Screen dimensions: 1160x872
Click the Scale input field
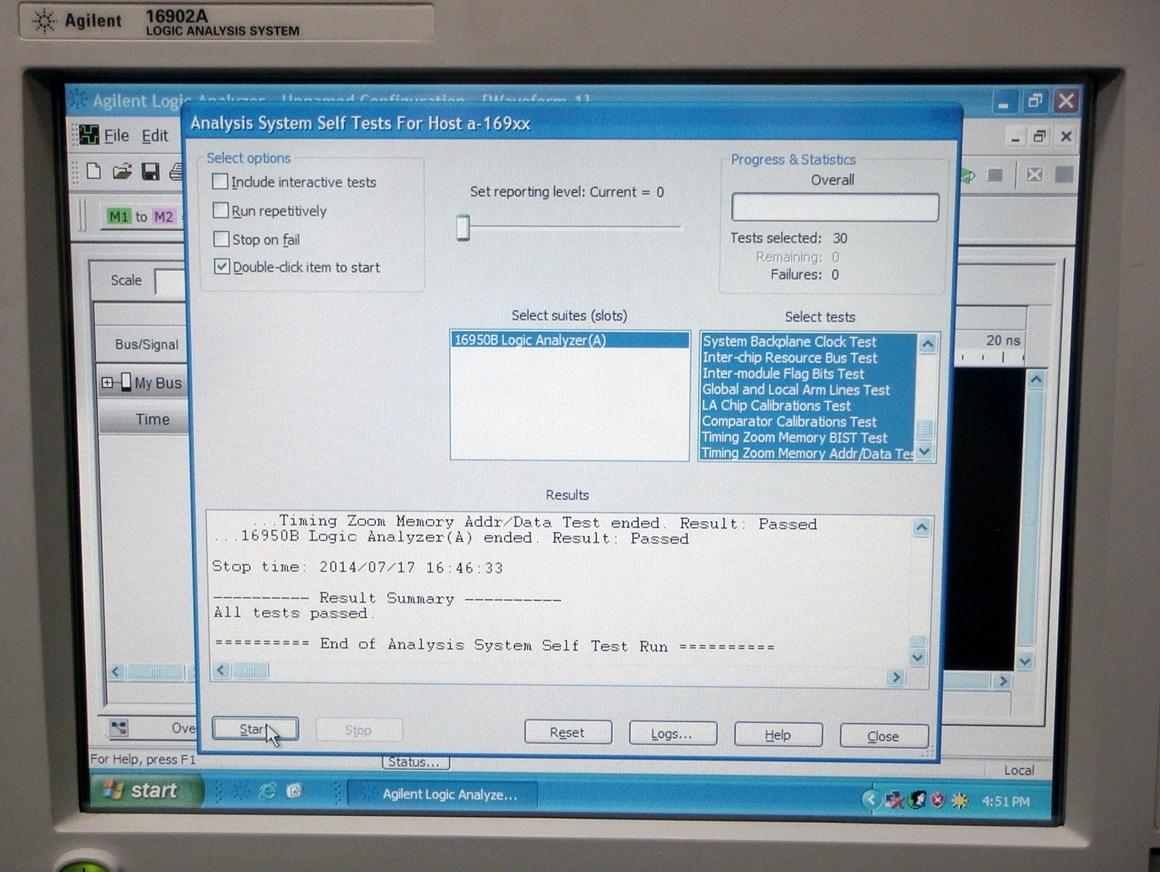170,282
